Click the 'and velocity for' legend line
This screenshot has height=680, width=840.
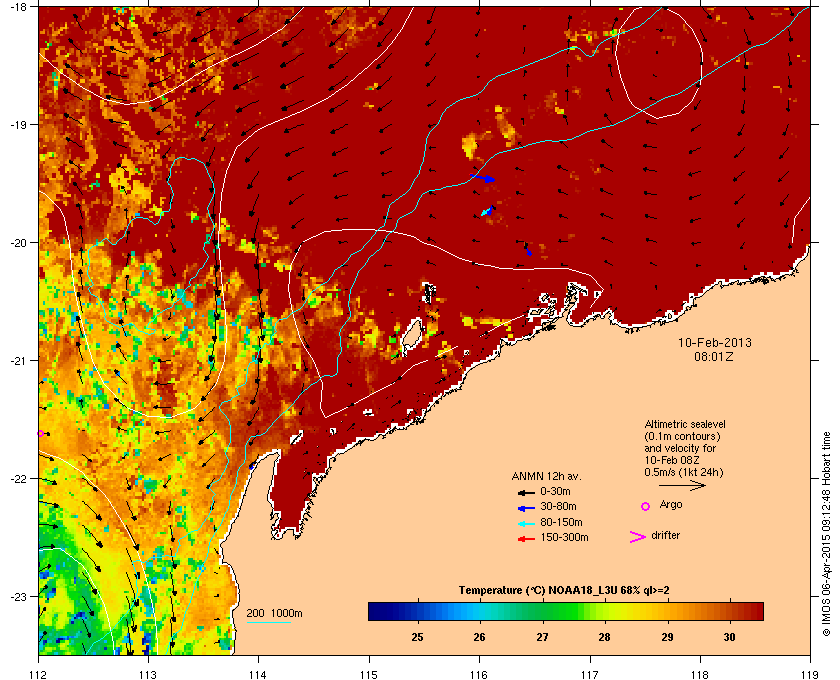[680, 449]
